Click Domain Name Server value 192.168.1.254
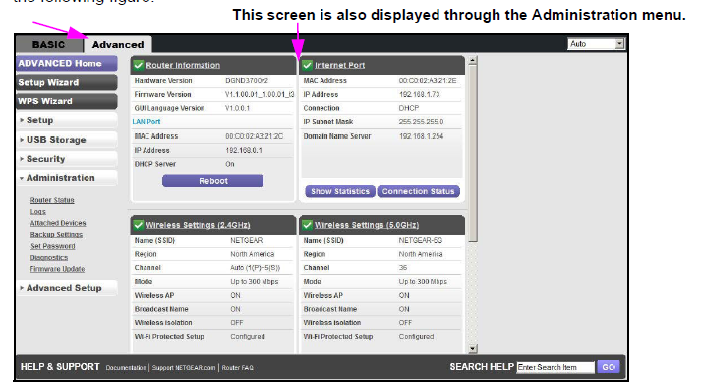 tap(421, 136)
